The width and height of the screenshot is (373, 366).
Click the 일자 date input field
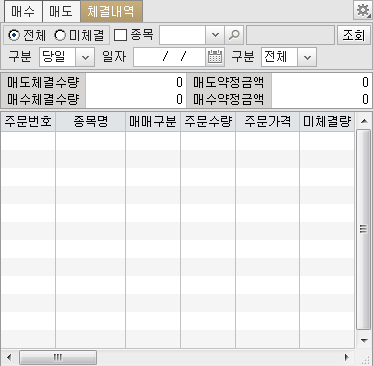pyautogui.click(x=169, y=57)
